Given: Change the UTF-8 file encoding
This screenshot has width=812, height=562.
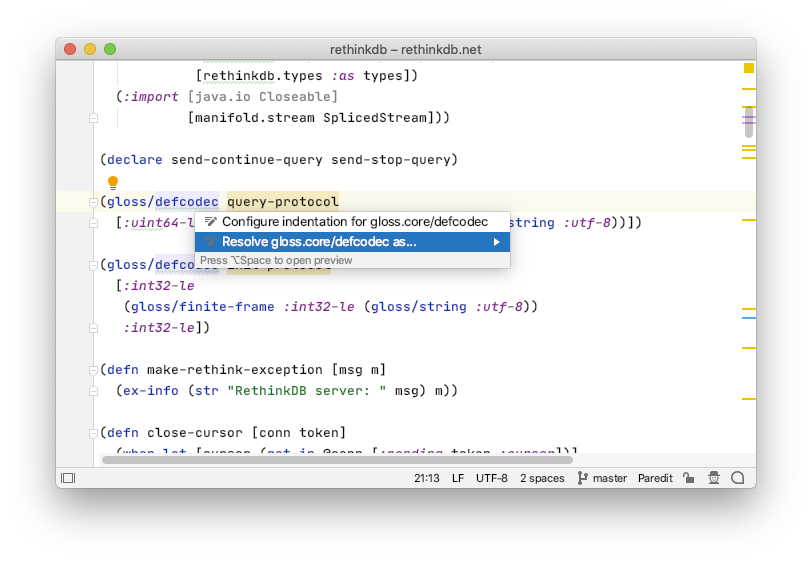Looking at the screenshot, I should pos(491,478).
